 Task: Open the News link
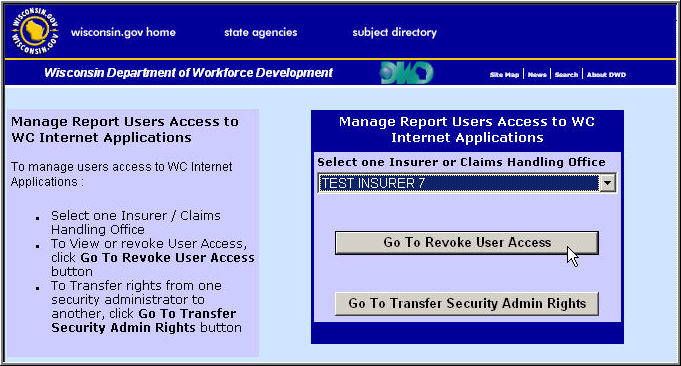pos(537,75)
